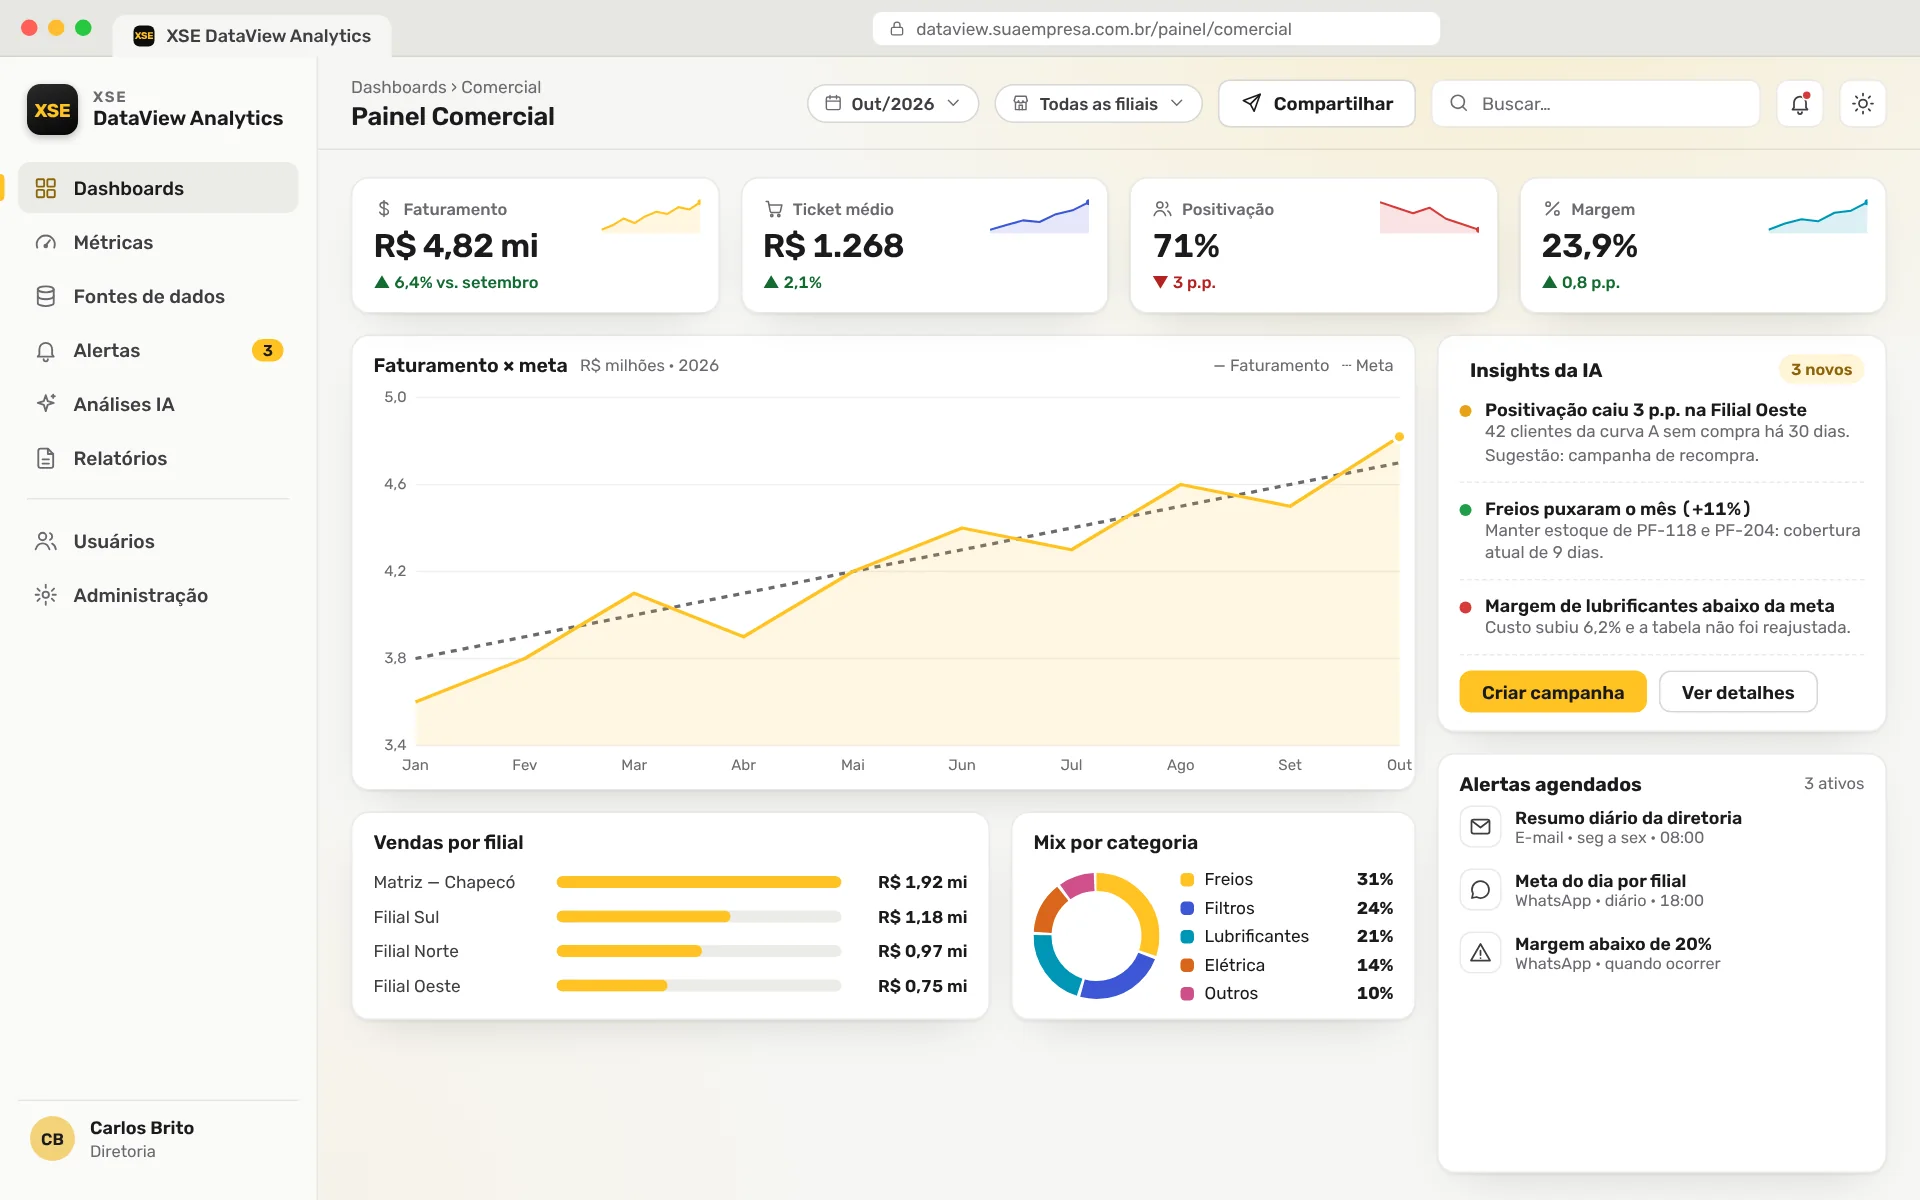Click the Métricas gauge icon
The width and height of the screenshot is (1920, 1200).
(x=46, y=242)
